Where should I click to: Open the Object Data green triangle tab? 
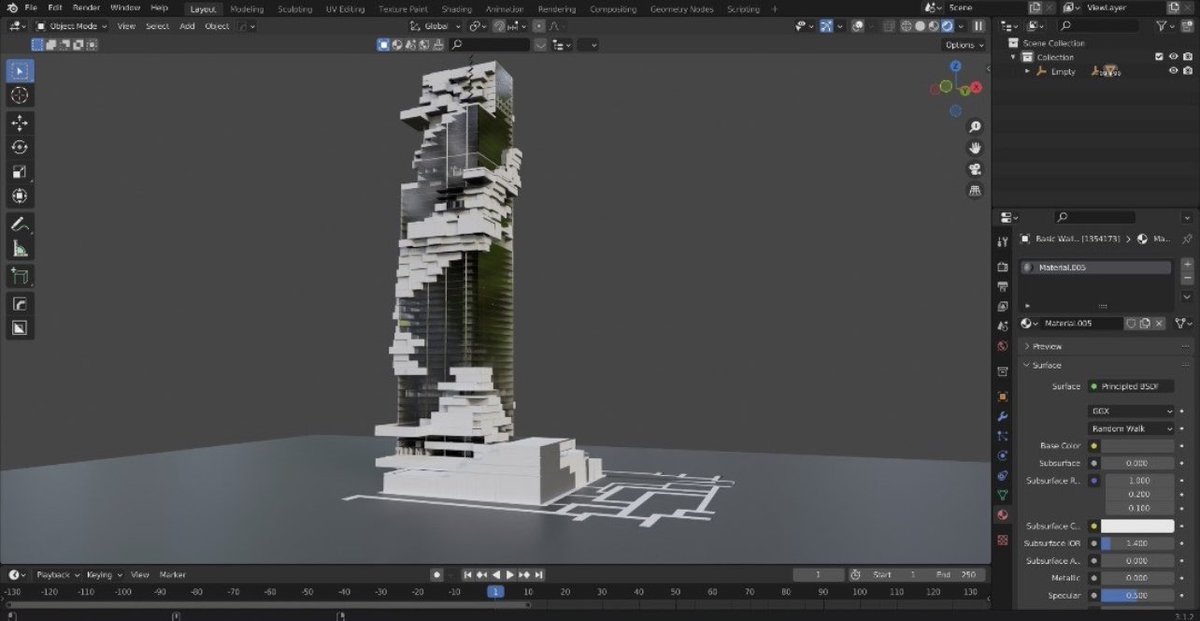pos(1003,495)
